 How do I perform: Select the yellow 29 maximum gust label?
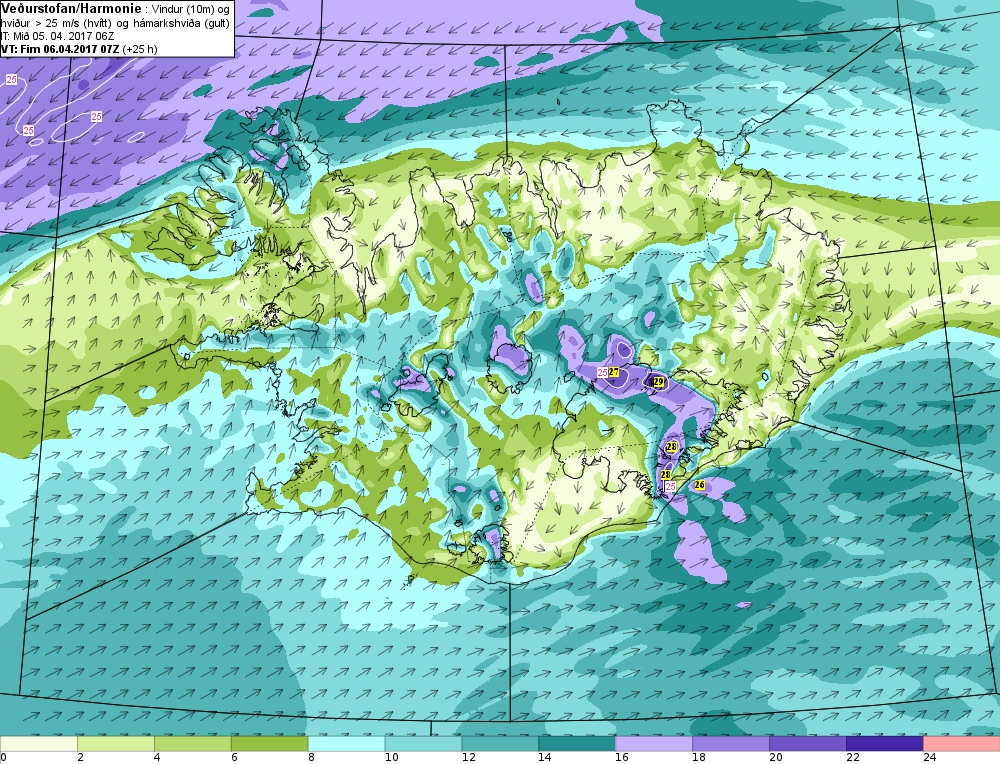coord(659,382)
